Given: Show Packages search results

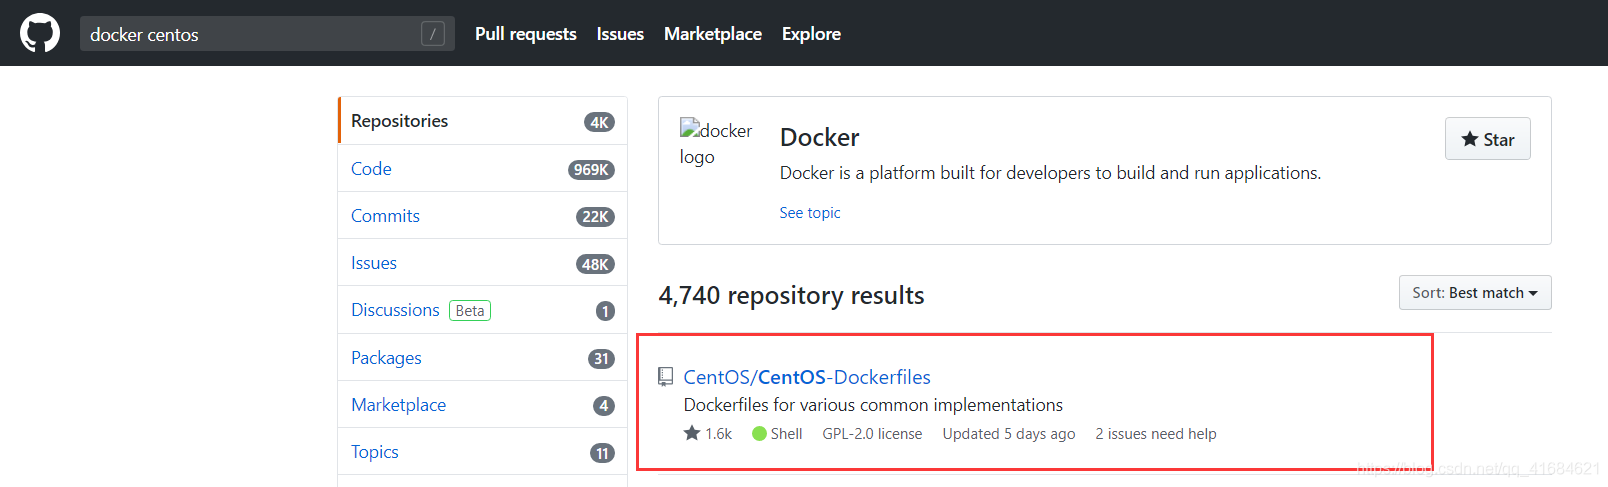Looking at the screenshot, I should [x=483, y=358].
